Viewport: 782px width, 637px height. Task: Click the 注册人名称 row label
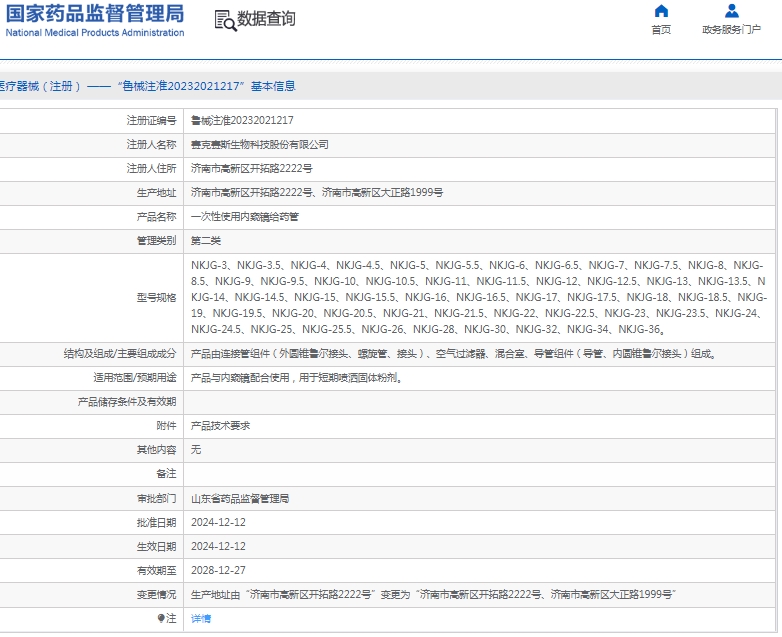pos(151,145)
